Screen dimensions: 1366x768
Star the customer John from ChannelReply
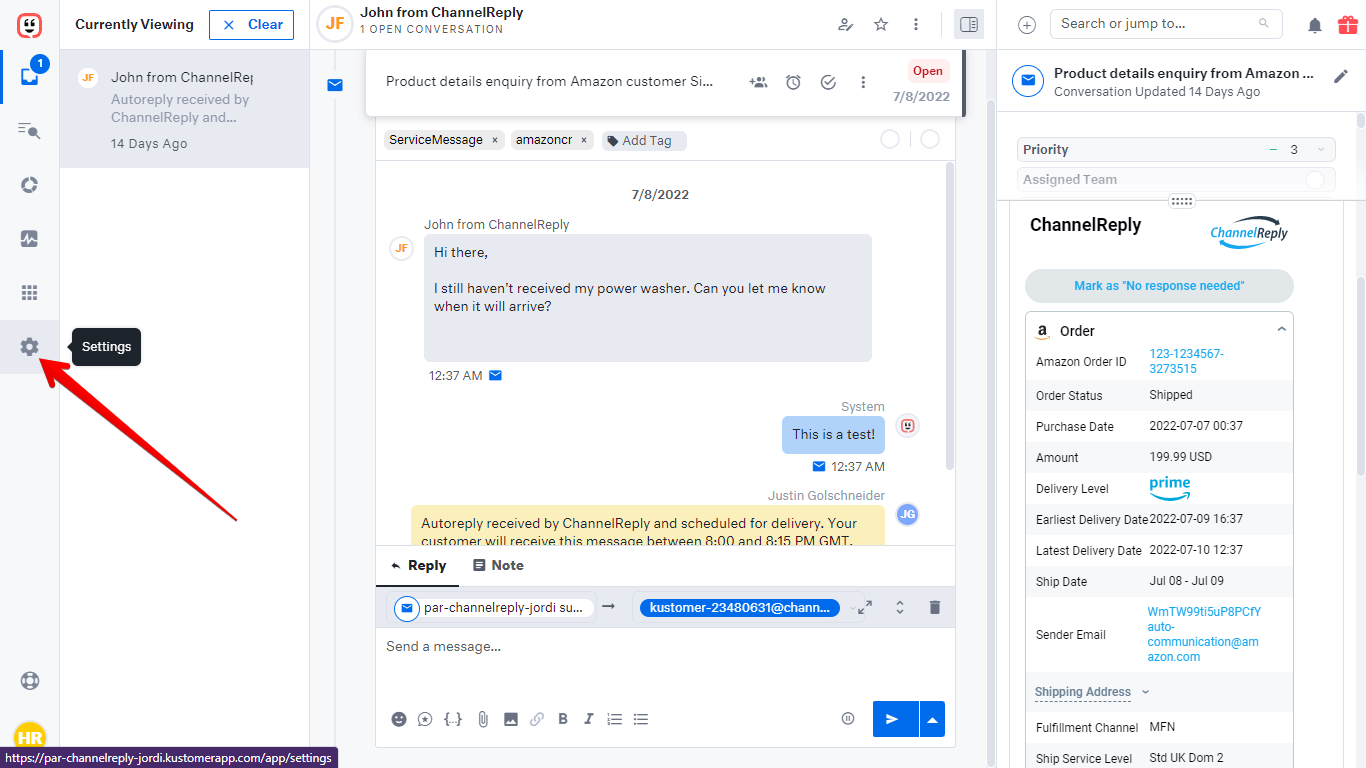pyautogui.click(x=881, y=24)
